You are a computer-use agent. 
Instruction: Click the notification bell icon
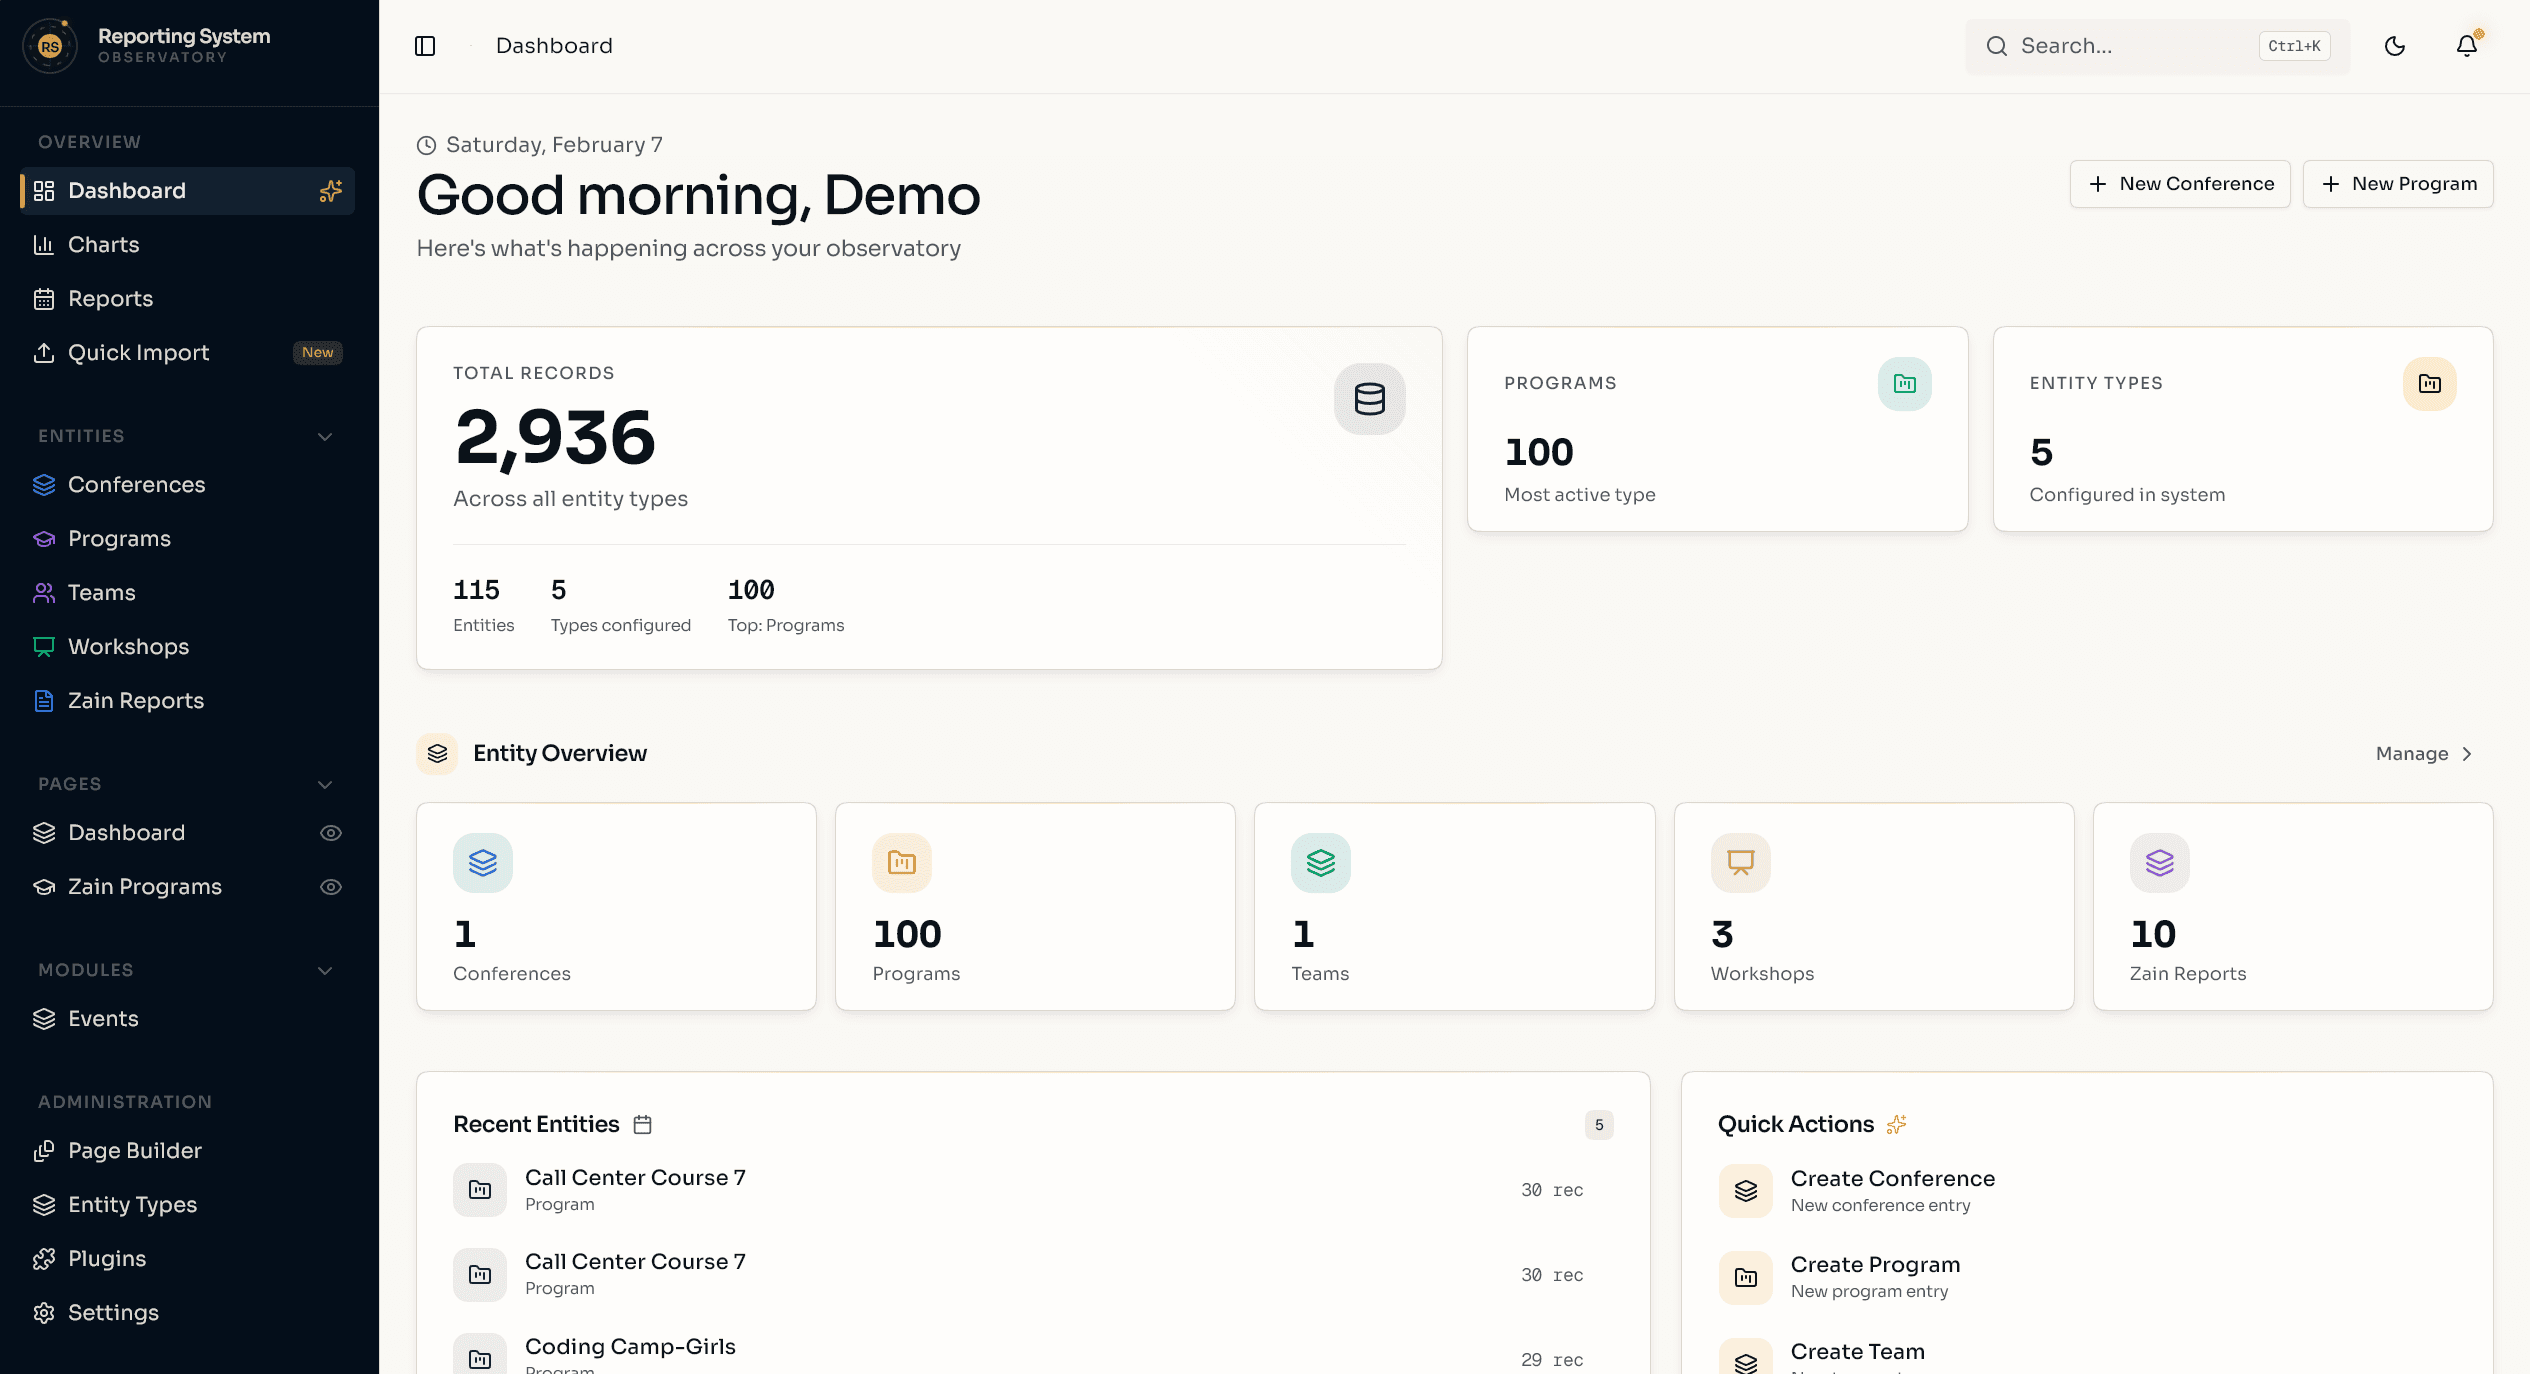click(2466, 45)
